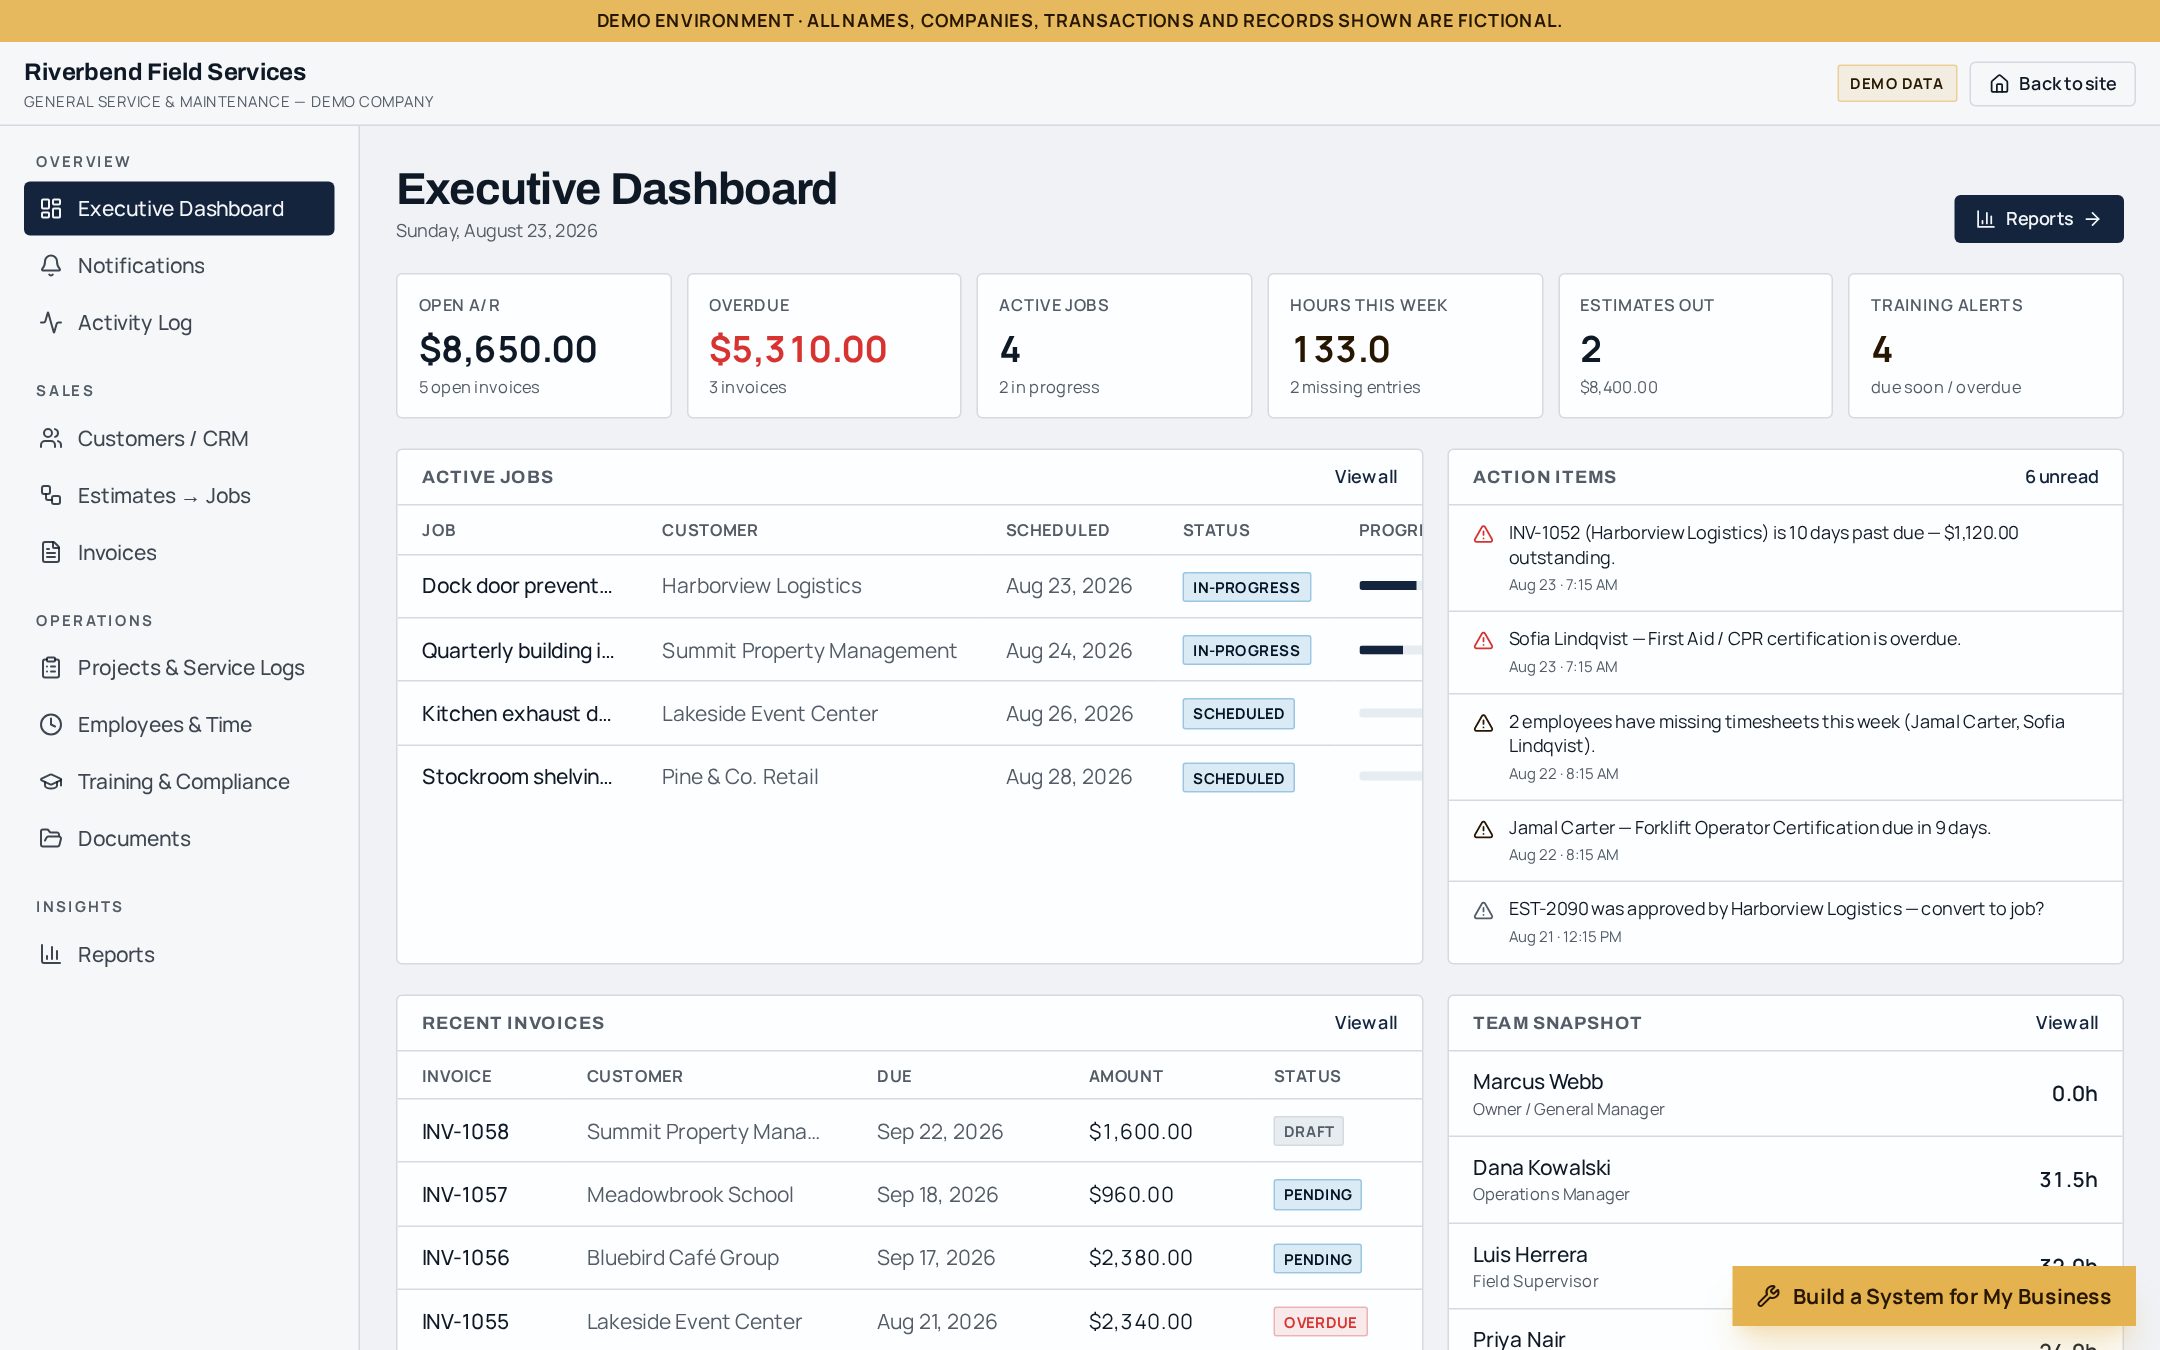Click Build a System for My Business
The height and width of the screenshot is (1350, 2160).
[1934, 1296]
